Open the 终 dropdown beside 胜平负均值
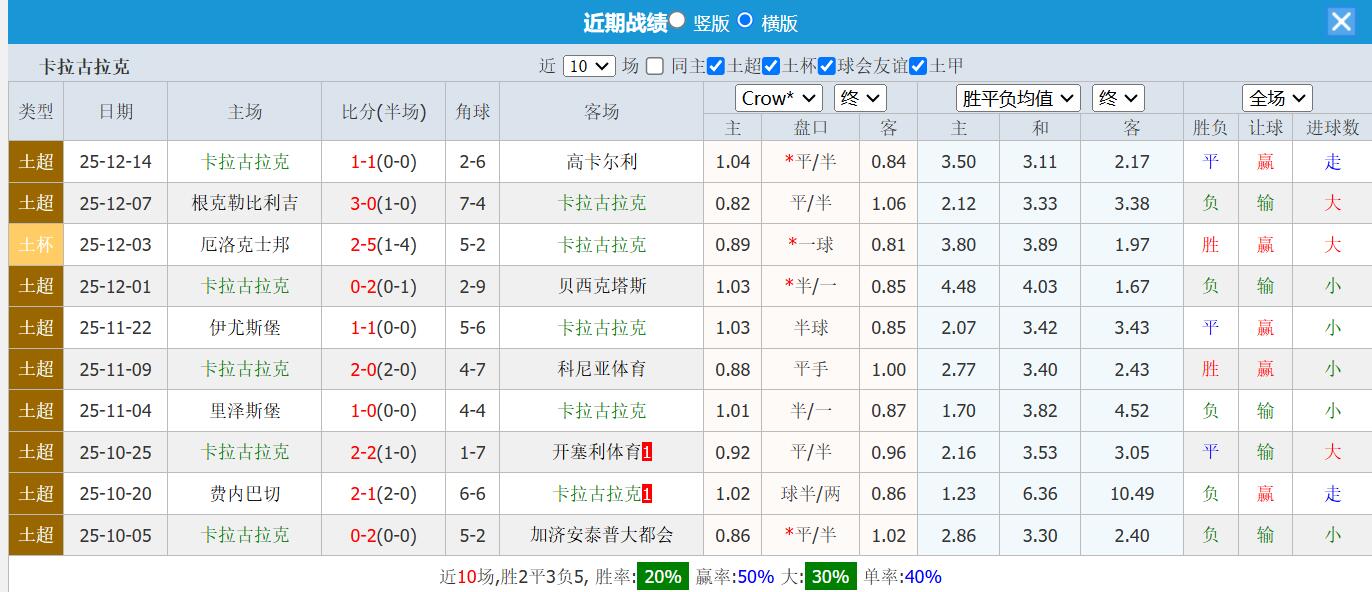 click(x=1118, y=97)
